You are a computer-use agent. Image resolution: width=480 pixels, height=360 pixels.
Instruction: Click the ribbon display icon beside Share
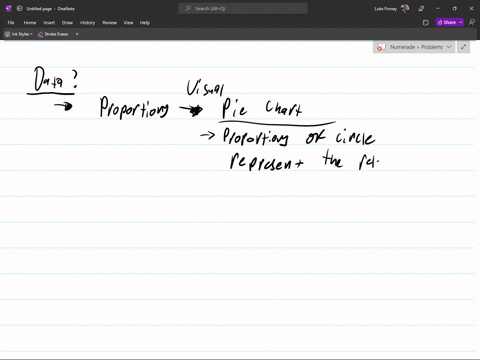[472, 22]
